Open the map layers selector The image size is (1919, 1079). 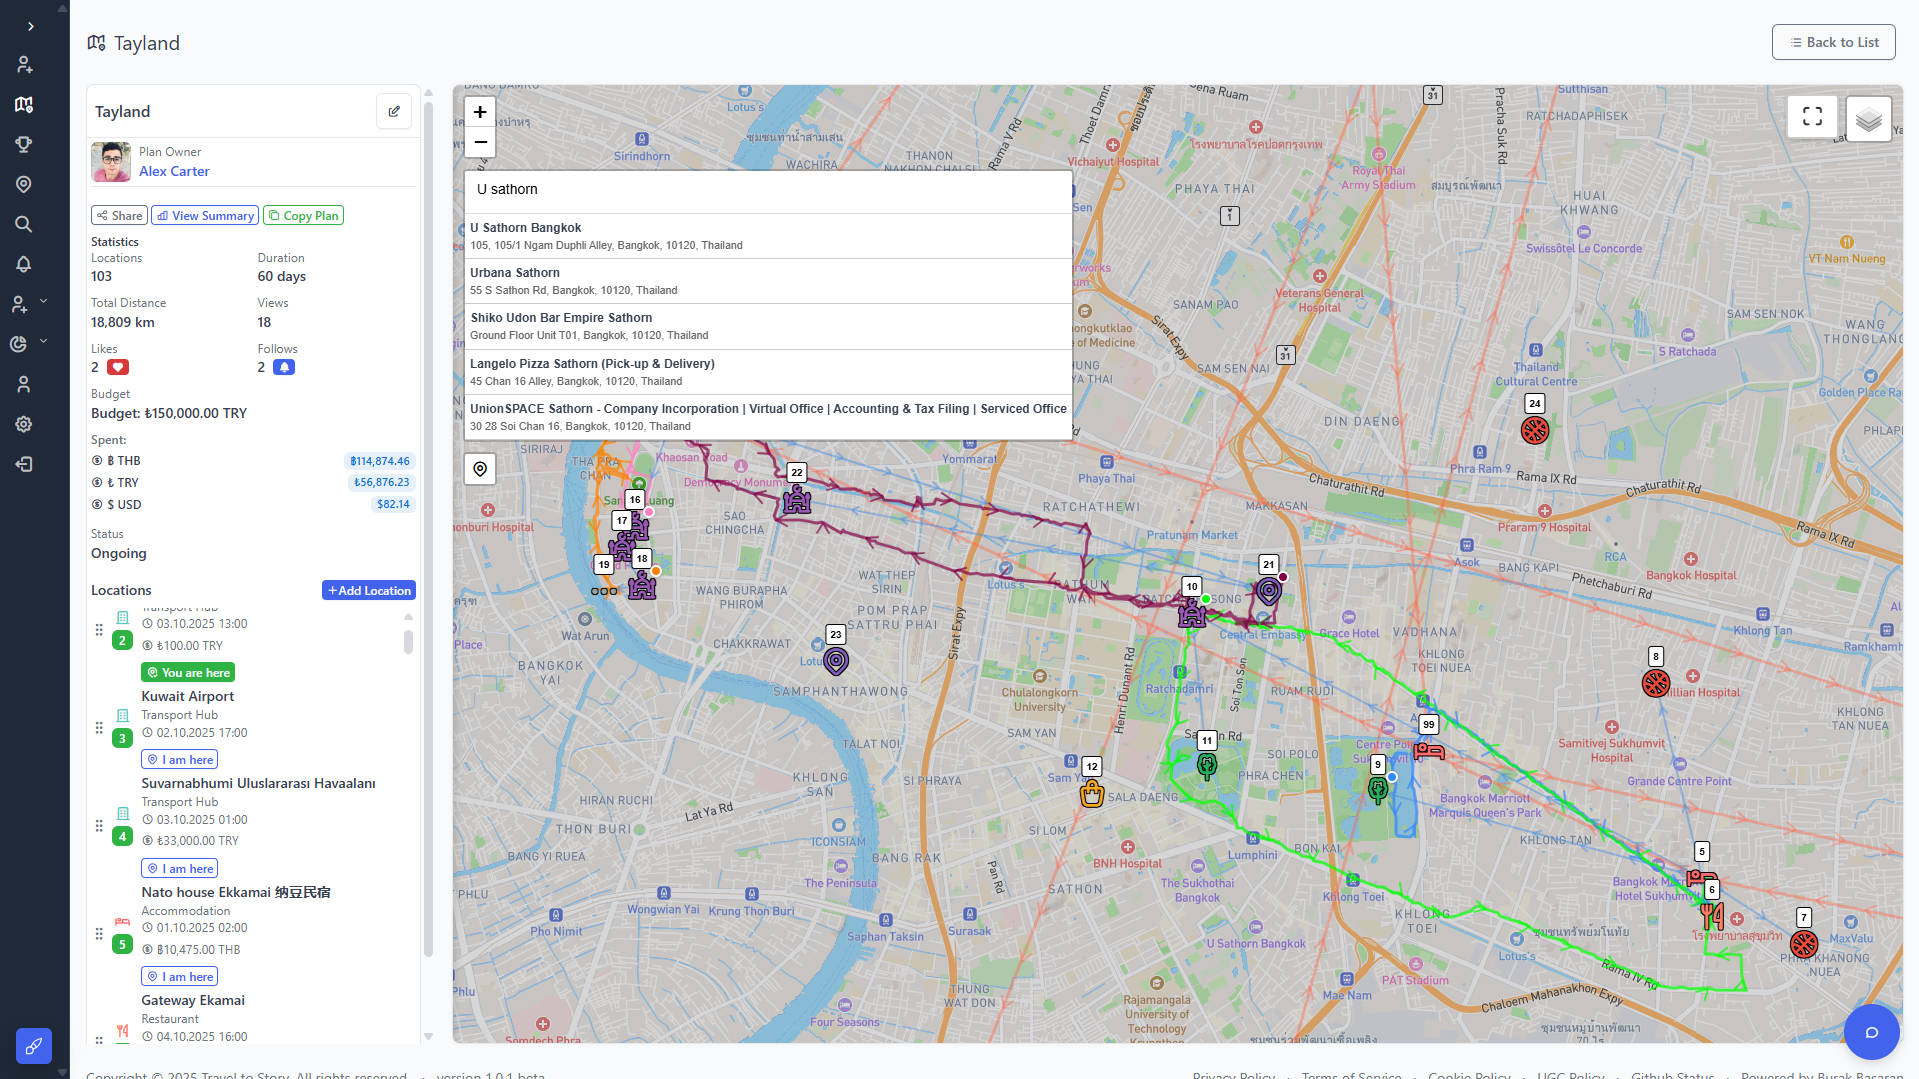[x=1868, y=120]
